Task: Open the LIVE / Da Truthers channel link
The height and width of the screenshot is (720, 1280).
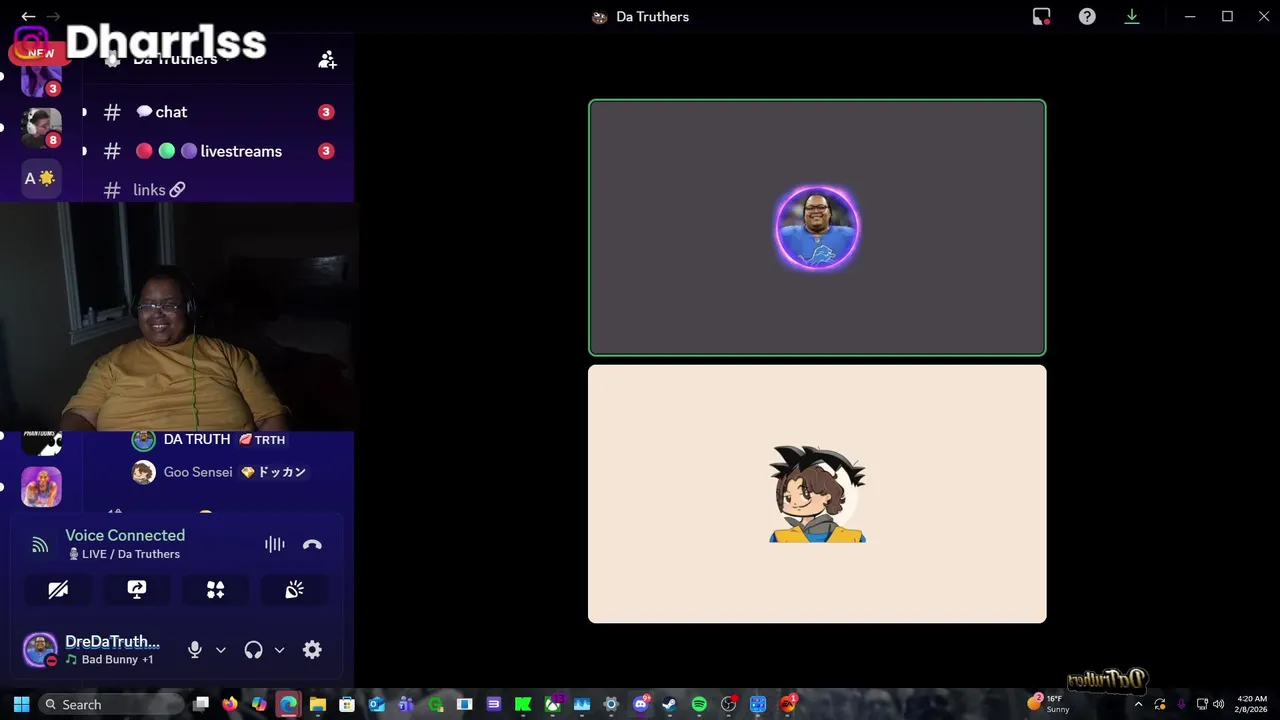Action: pyautogui.click(x=124, y=554)
